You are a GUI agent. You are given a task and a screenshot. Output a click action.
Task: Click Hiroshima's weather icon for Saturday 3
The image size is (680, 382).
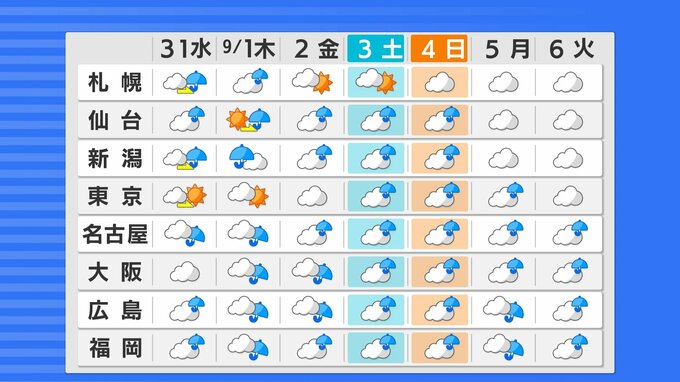(x=376, y=309)
